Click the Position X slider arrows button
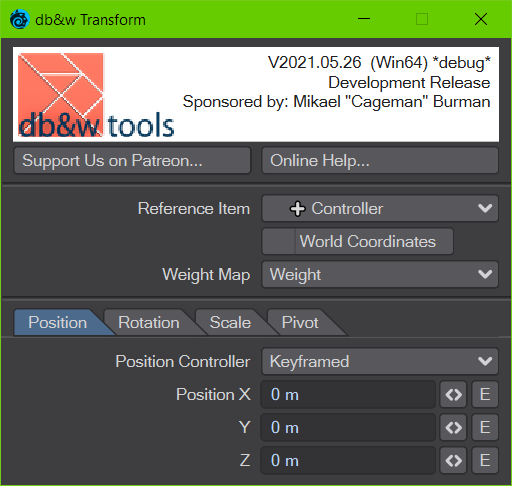The height and width of the screenshot is (486, 512). (x=453, y=395)
